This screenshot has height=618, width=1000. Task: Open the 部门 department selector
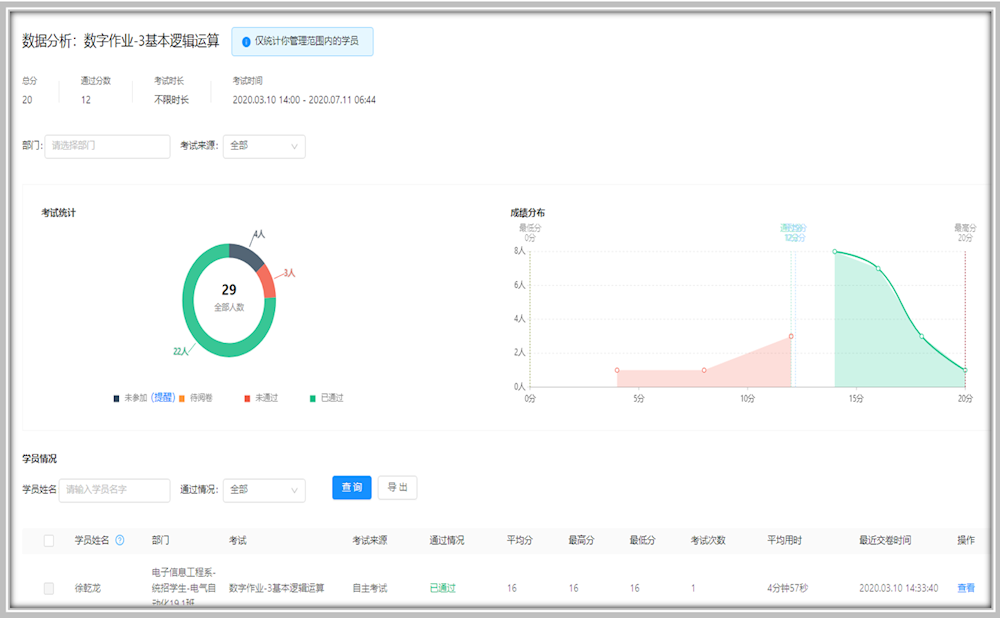point(109,146)
